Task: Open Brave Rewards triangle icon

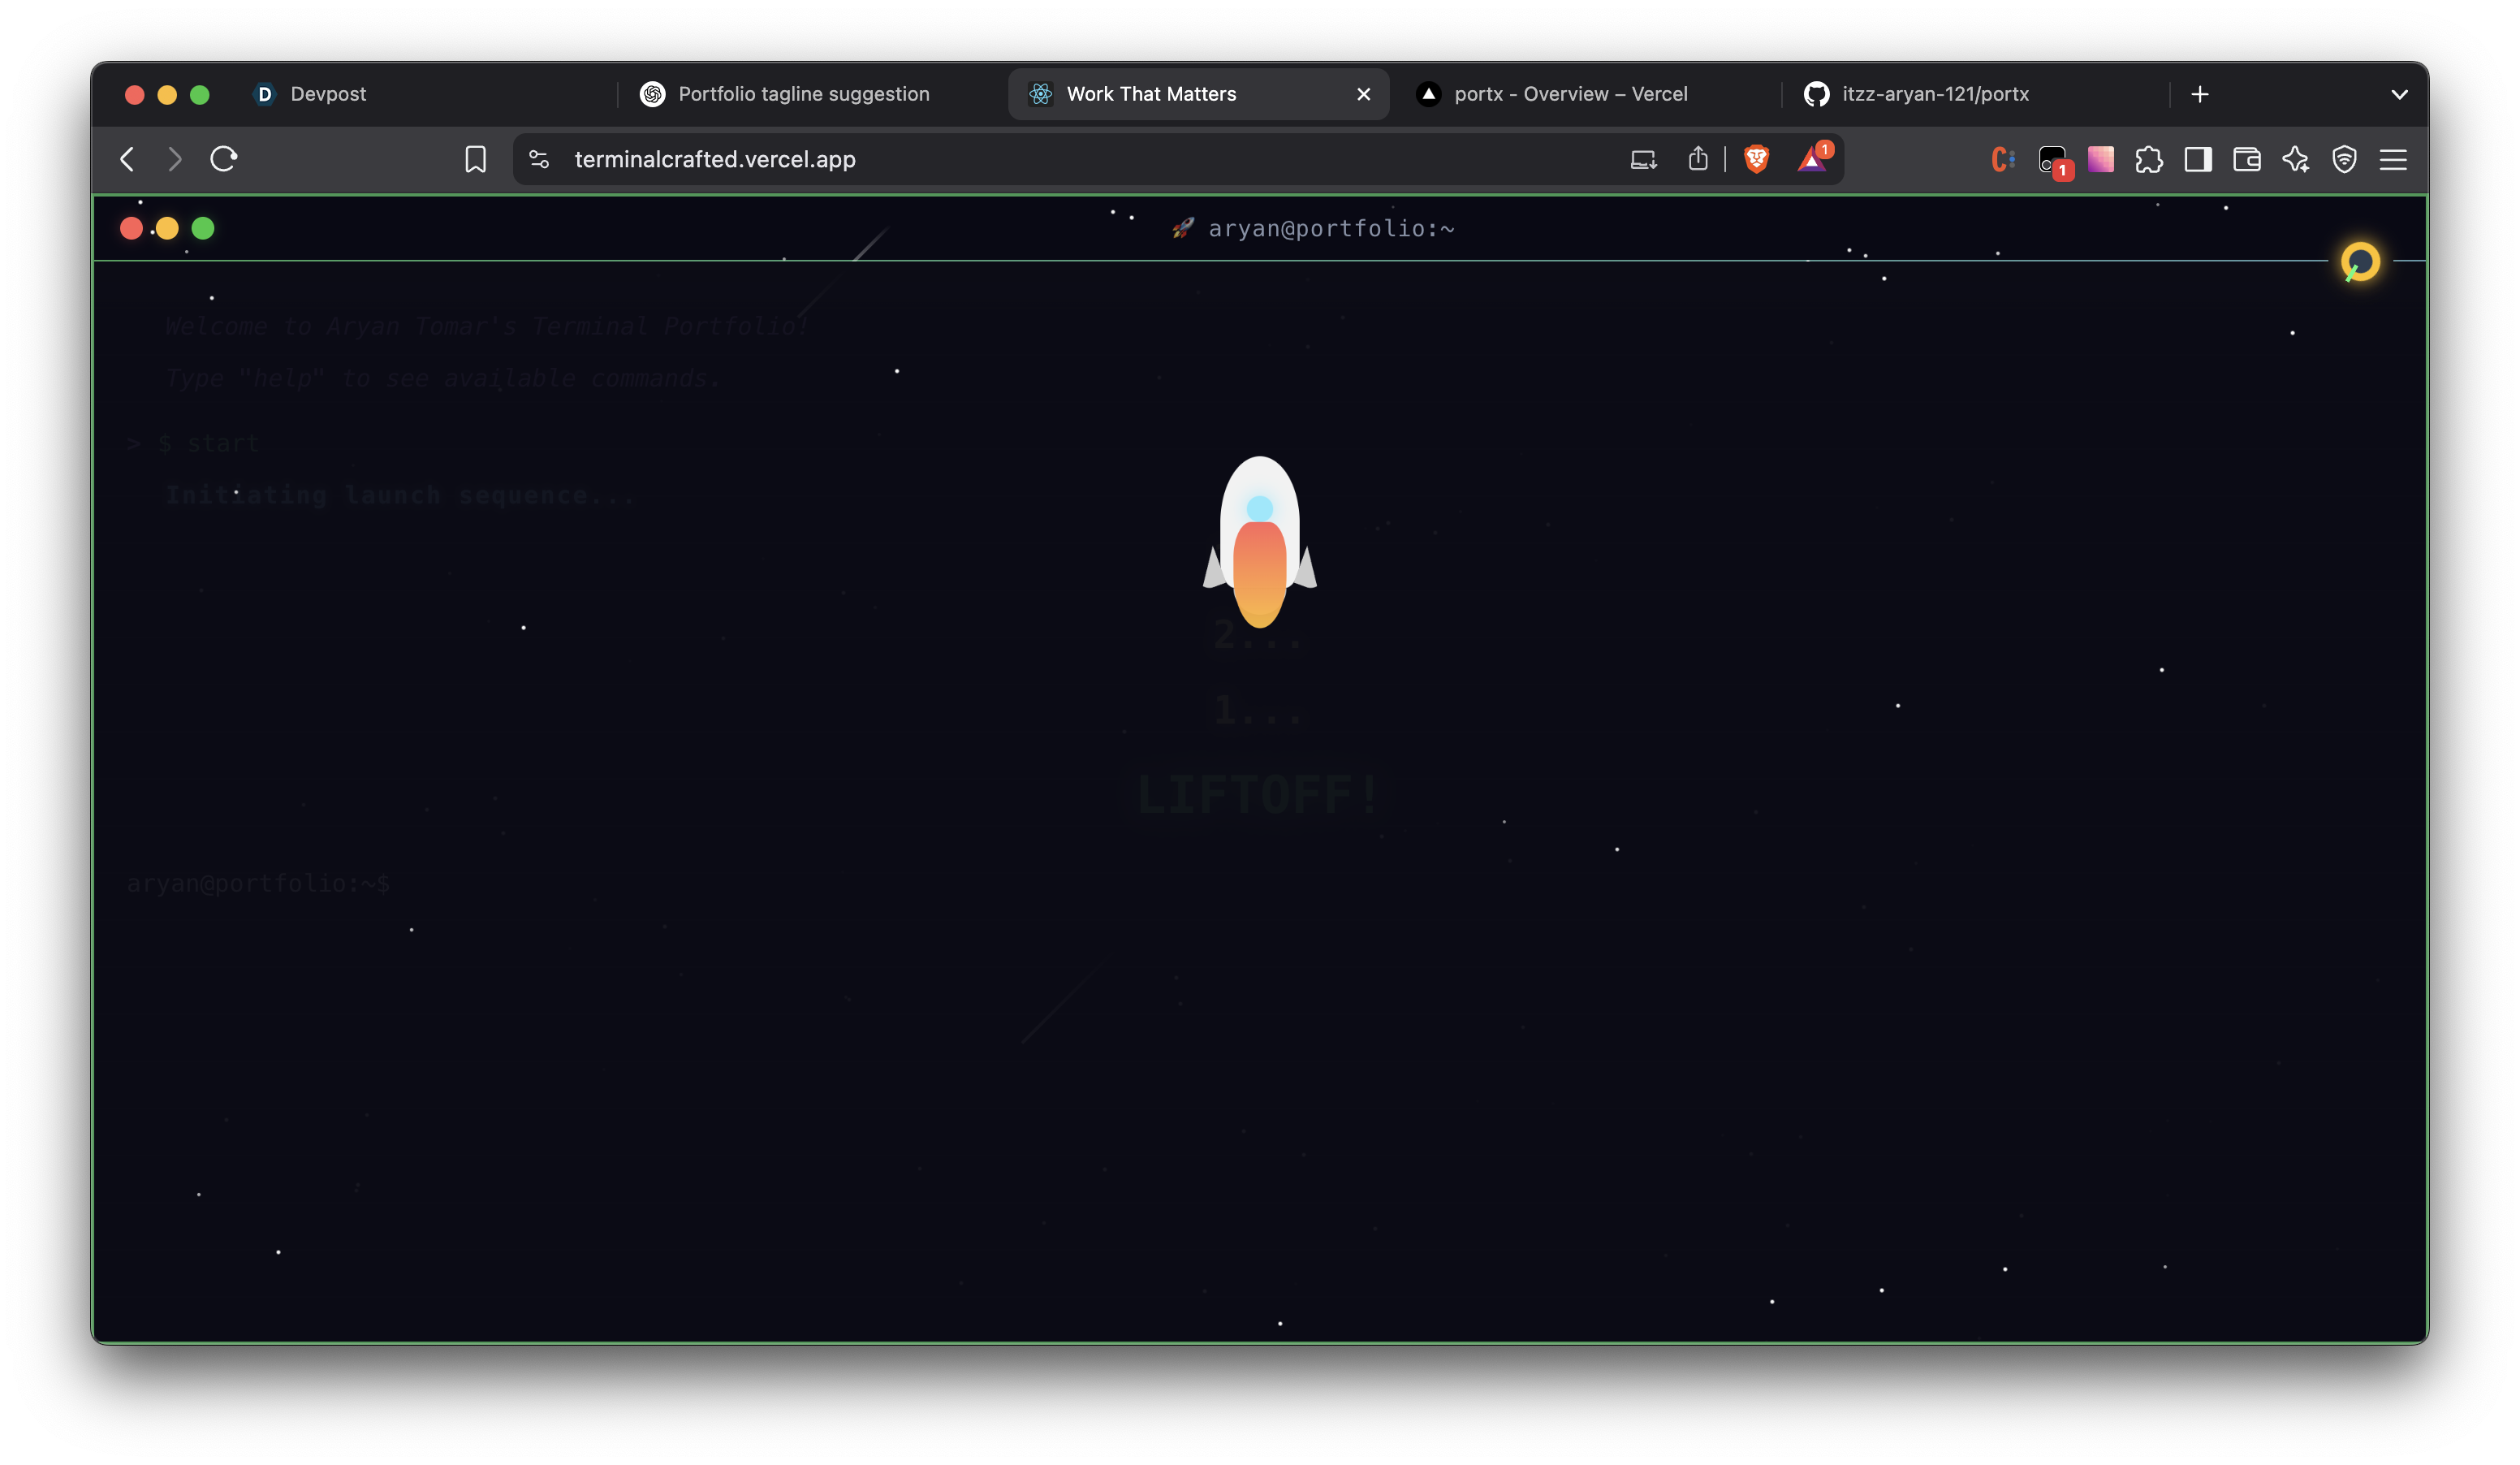Action: pyautogui.click(x=1811, y=160)
